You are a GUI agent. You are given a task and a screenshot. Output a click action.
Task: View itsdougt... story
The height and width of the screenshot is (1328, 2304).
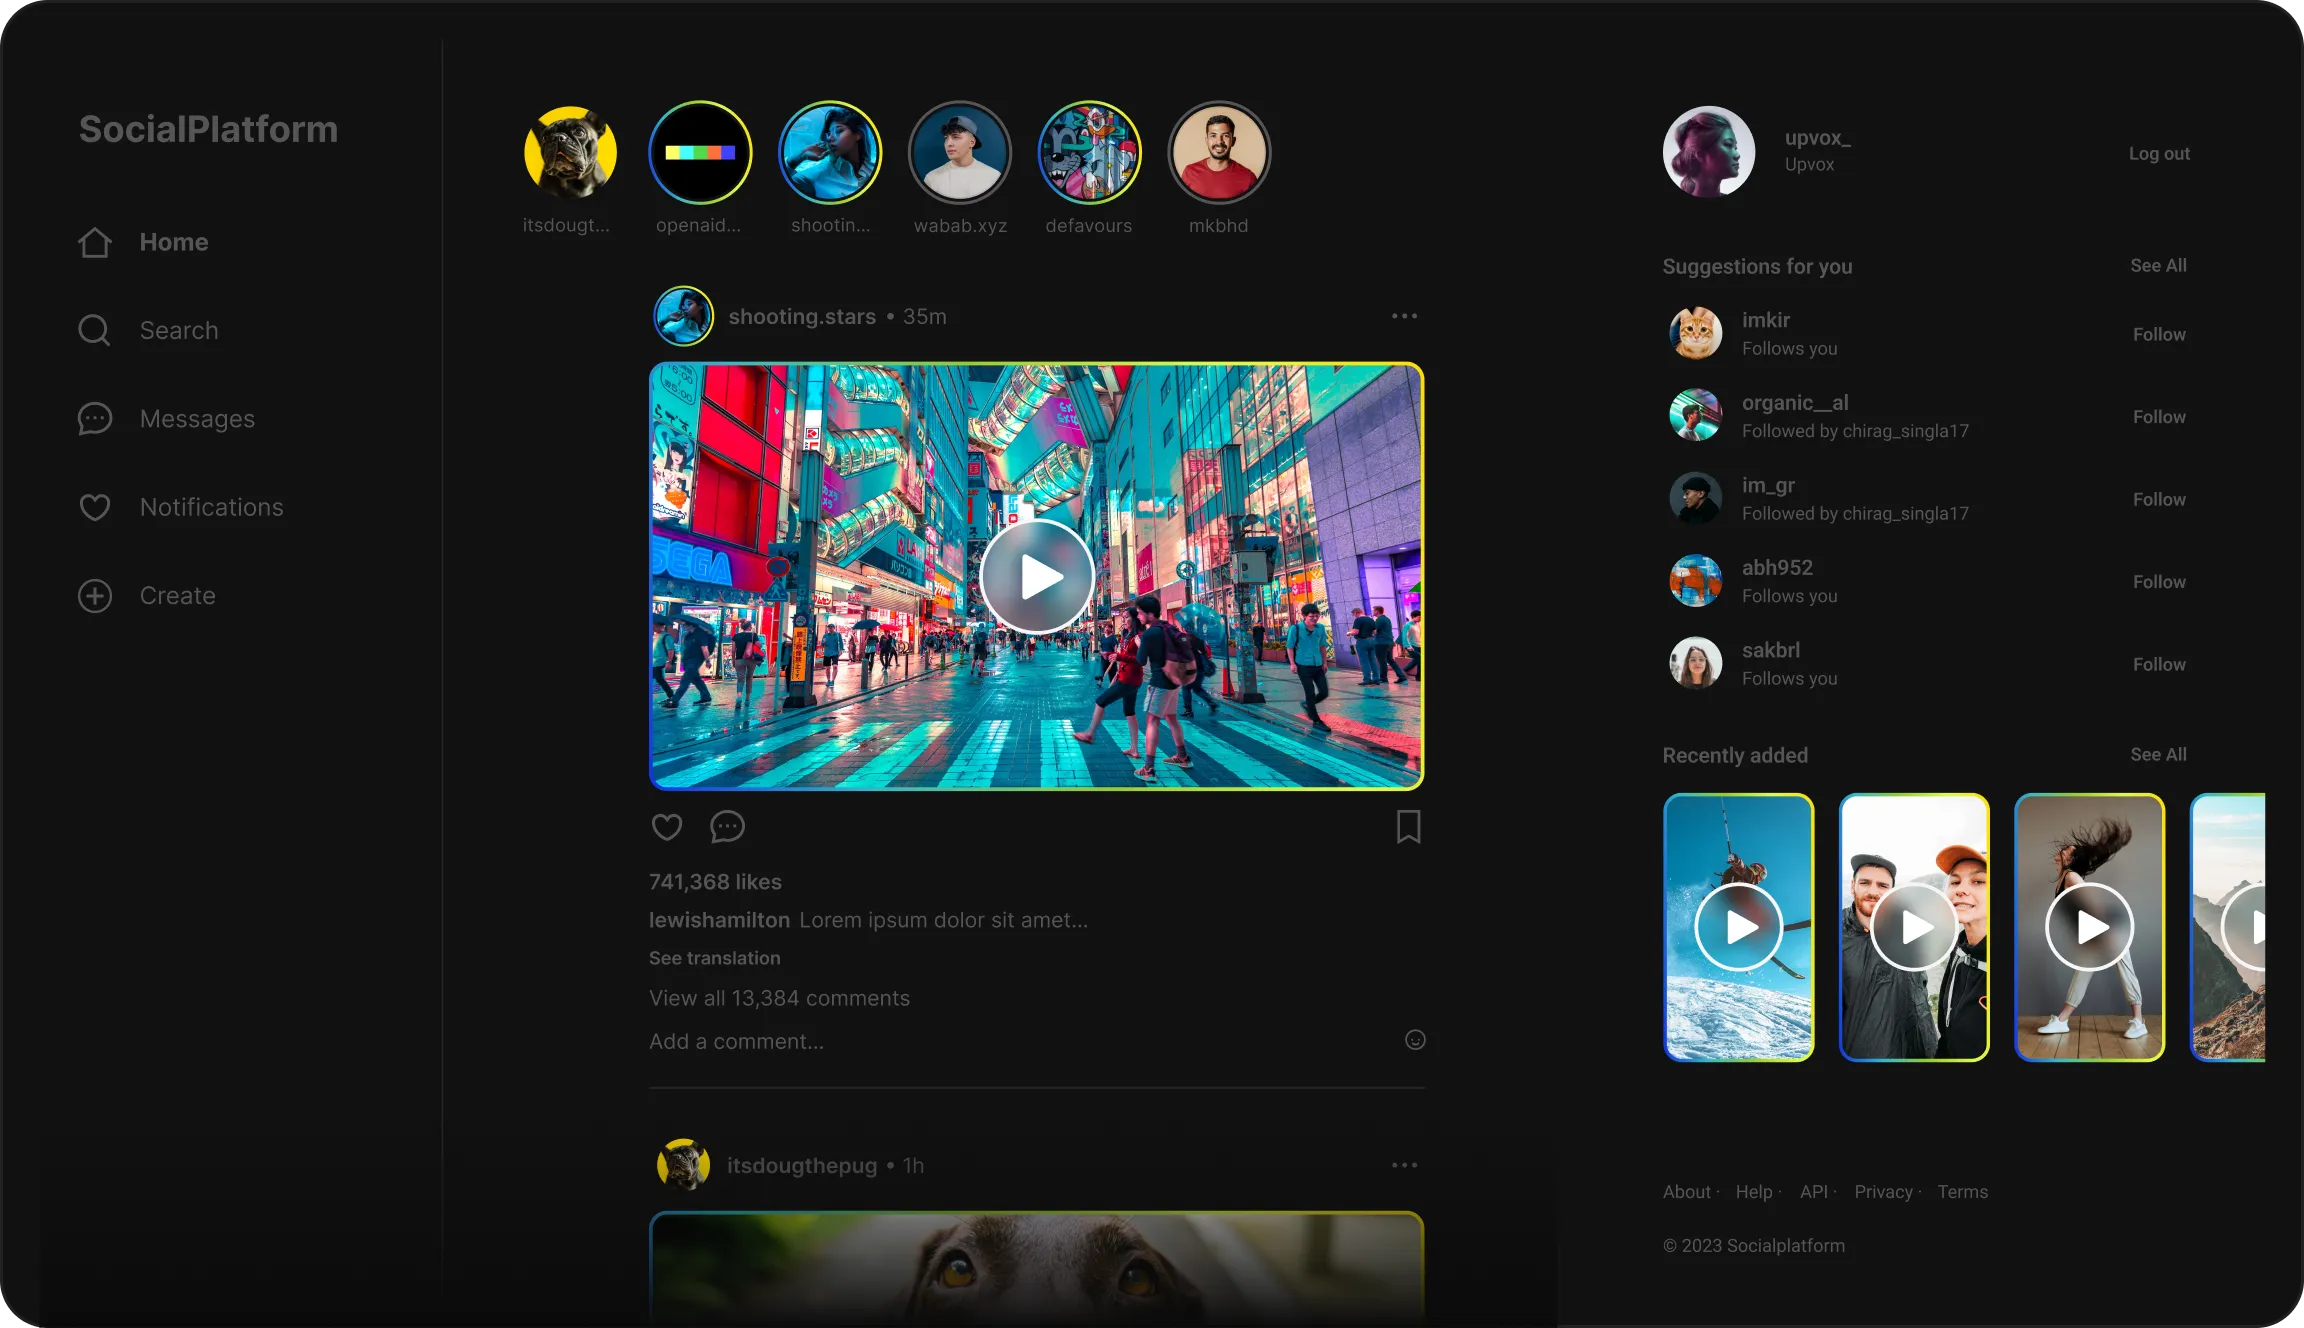tap(570, 152)
